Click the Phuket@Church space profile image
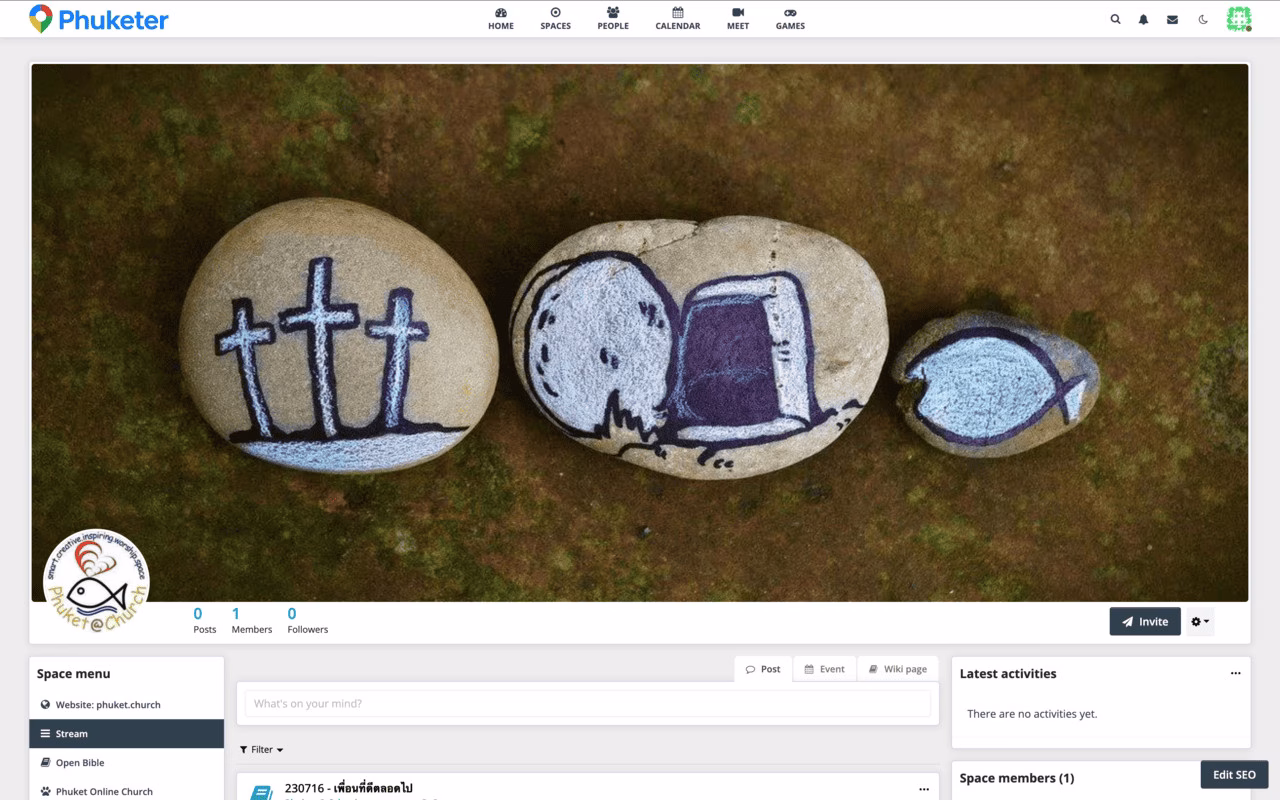Image resolution: width=1280 pixels, height=800 pixels. coord(96,582)
